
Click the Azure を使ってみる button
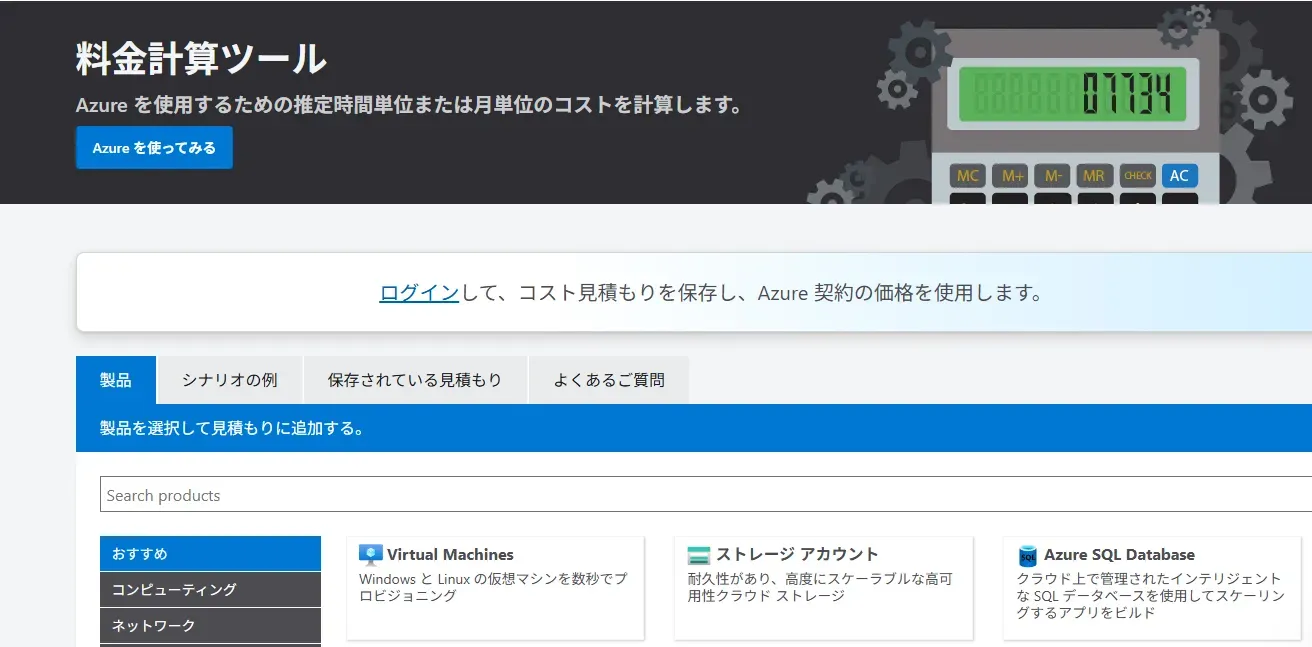point(153,146)
